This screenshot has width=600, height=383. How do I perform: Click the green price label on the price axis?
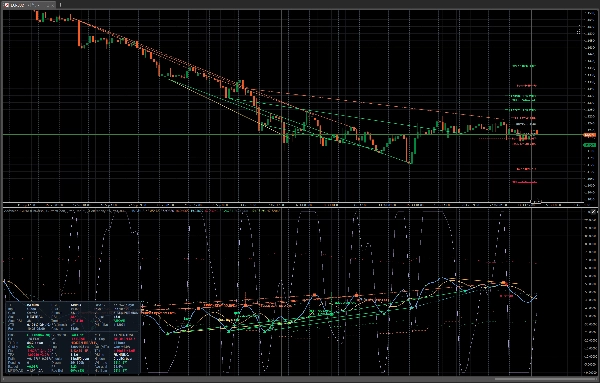589,145
